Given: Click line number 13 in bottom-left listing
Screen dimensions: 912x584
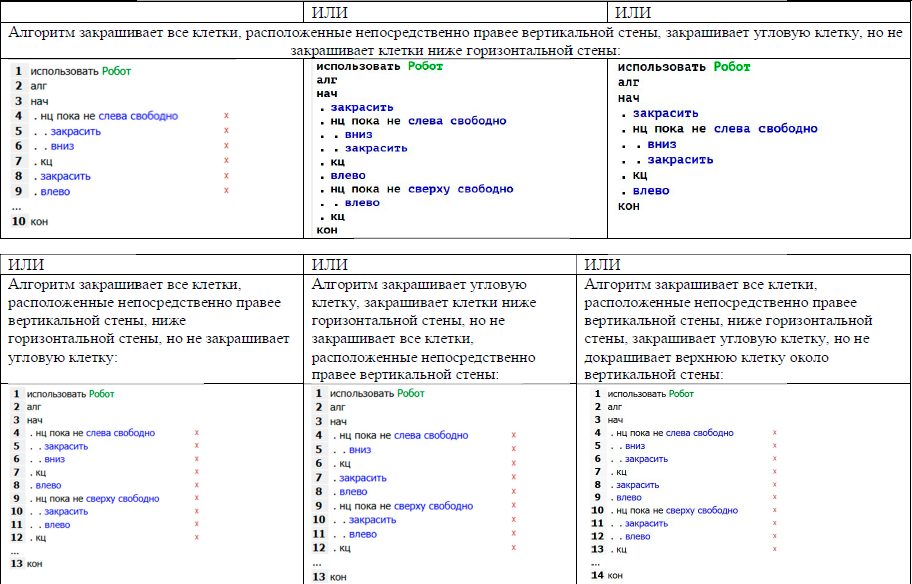Looking at the screenshot, I should [x=18, y=563].
